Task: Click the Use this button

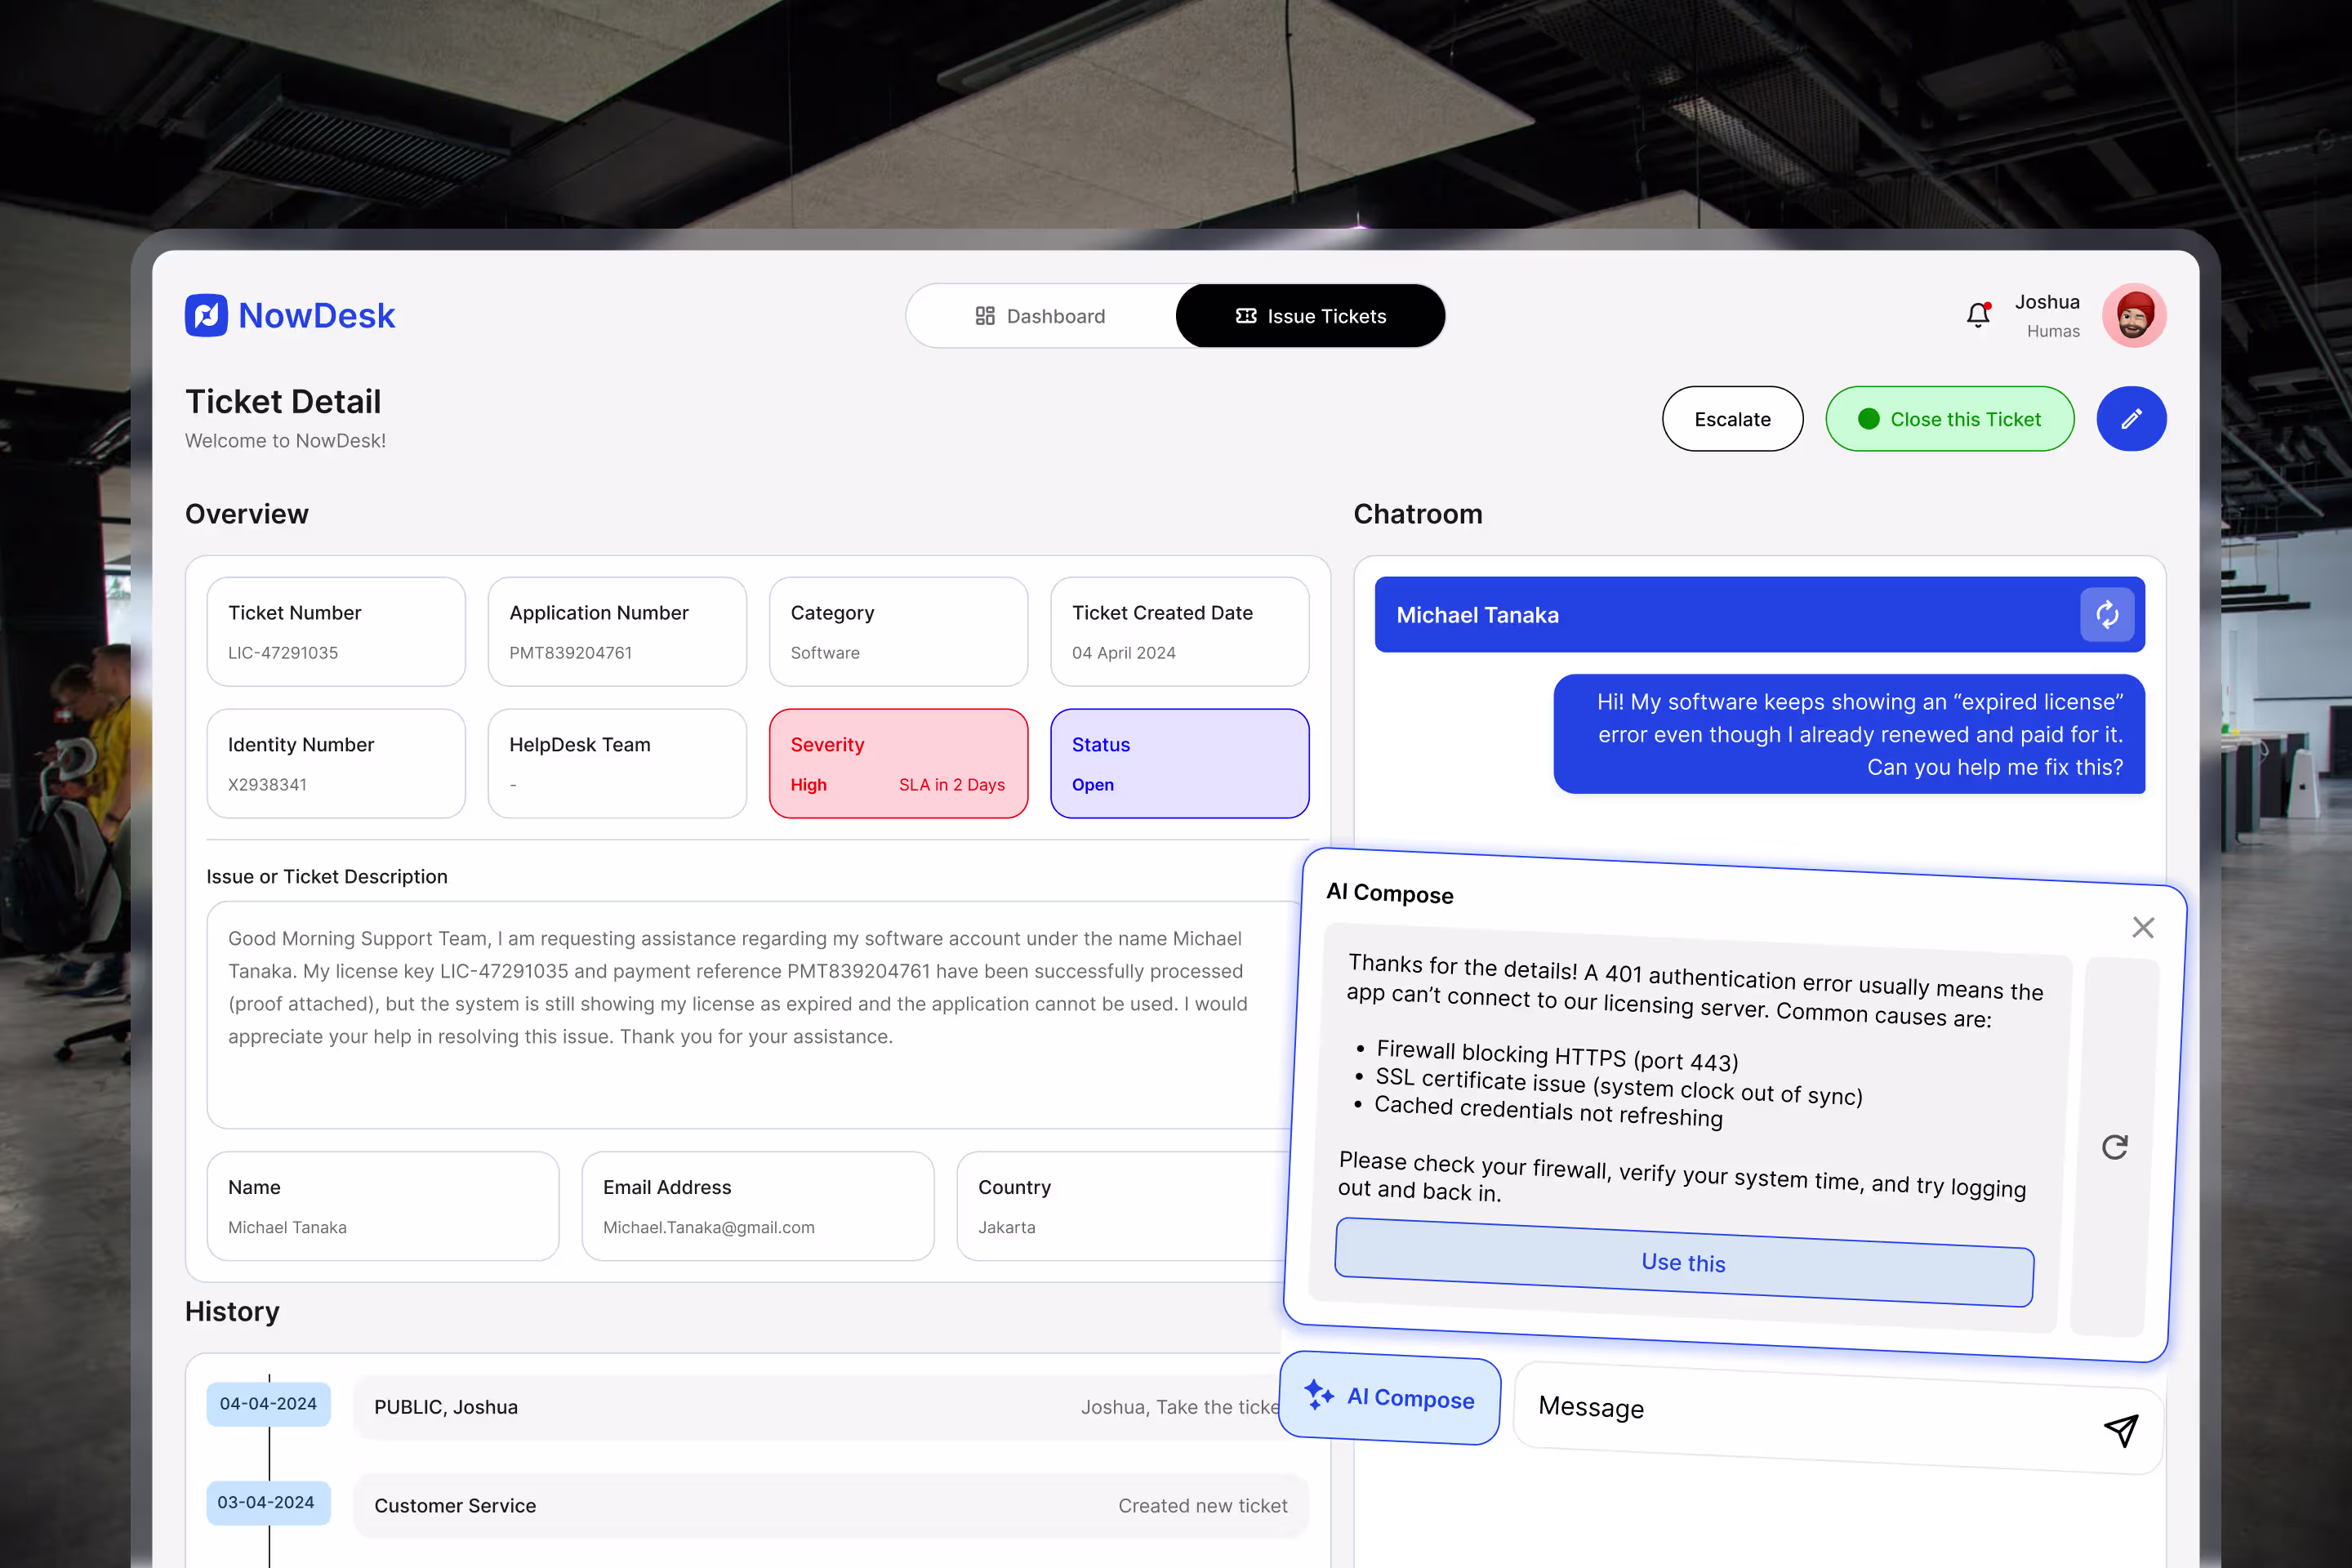Action: click(1684, 1262)
